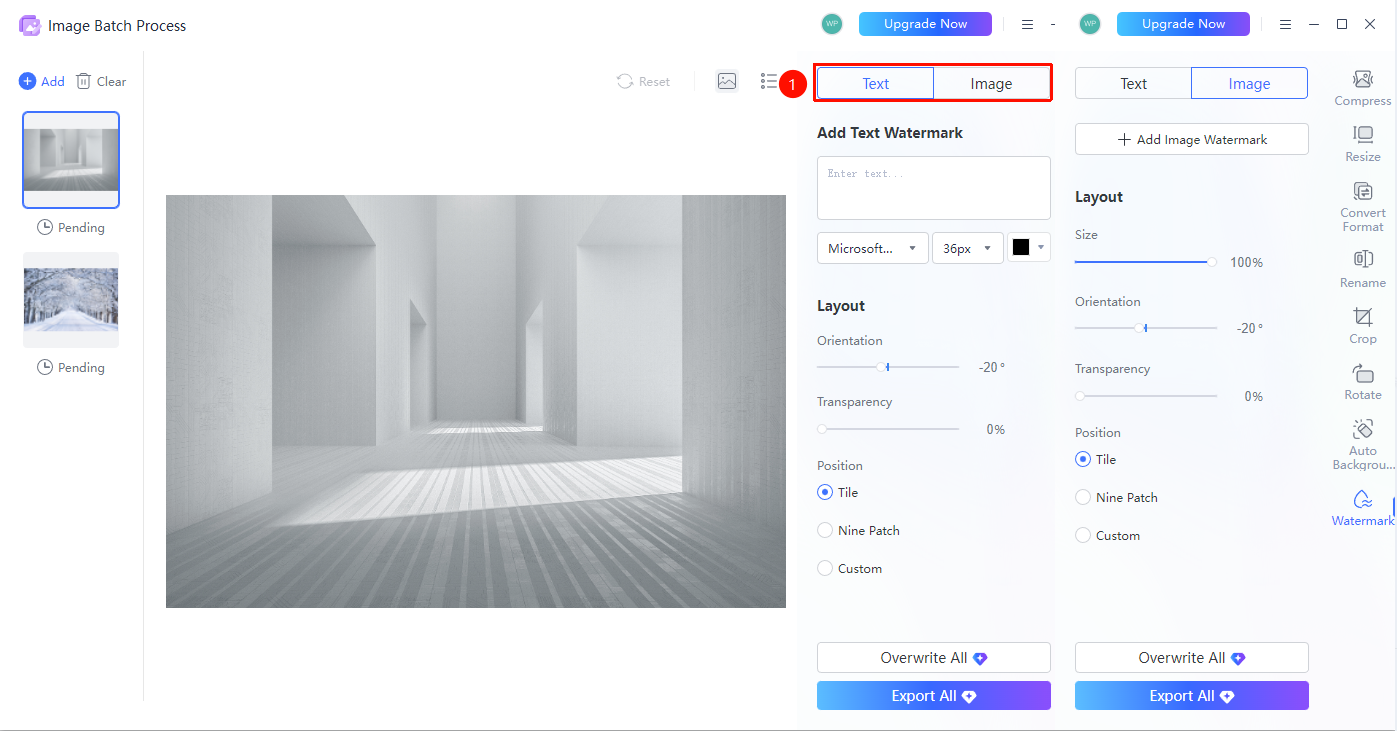The height and width of the screenshot is (731, 1397).
Task: Click the Add Image Watermark button
Action: coord(1192,140)
